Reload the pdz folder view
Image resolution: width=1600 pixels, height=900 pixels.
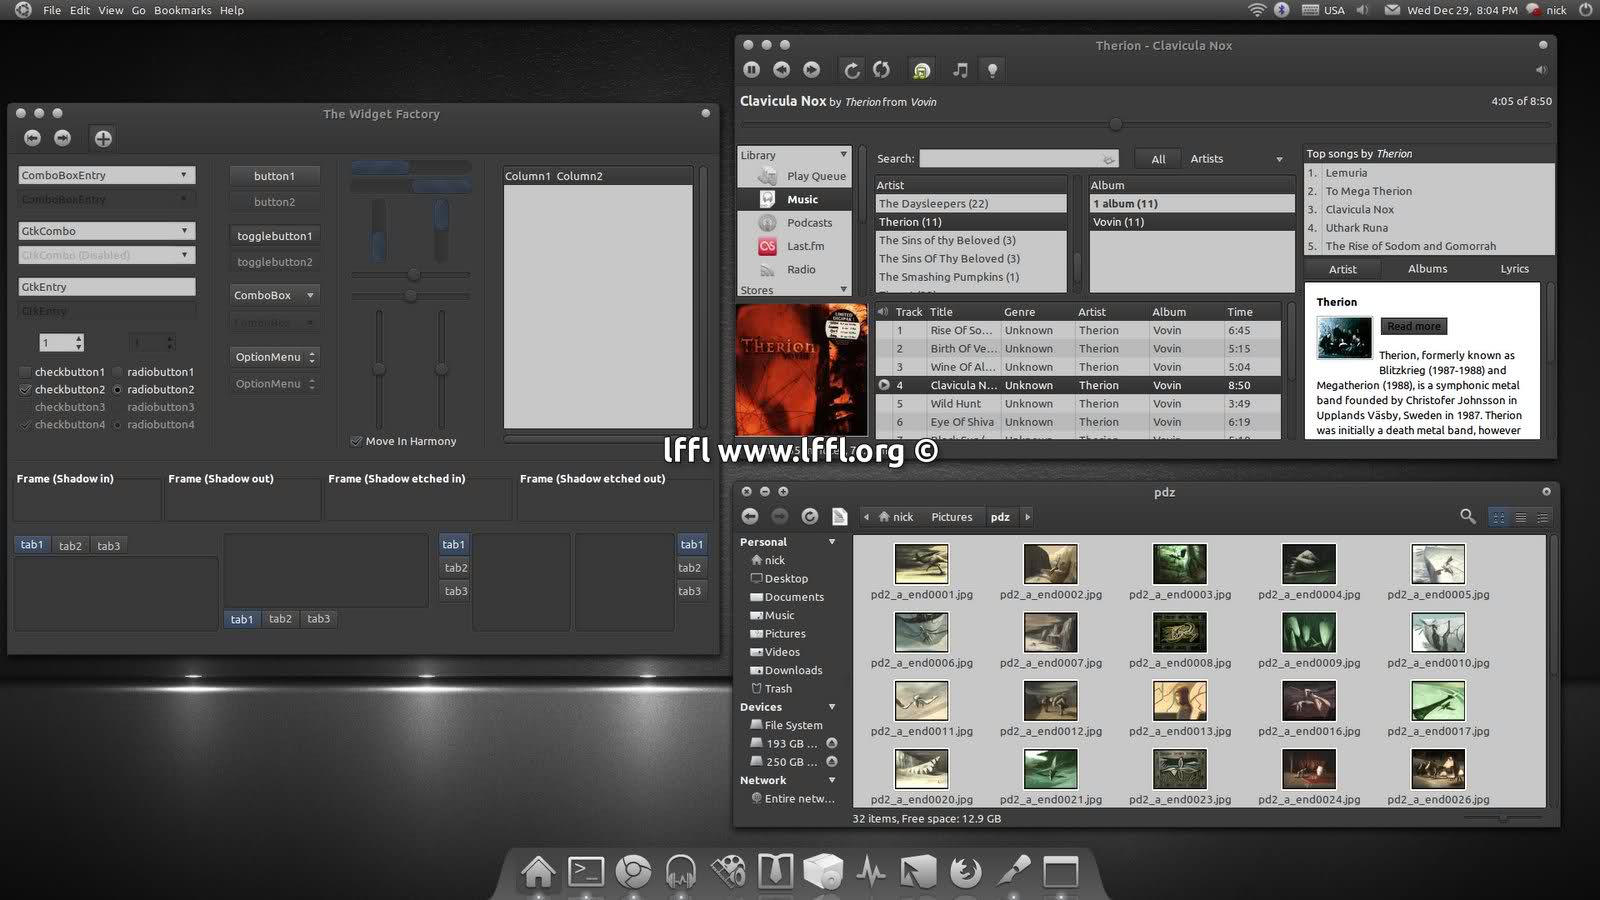[810, 517]
